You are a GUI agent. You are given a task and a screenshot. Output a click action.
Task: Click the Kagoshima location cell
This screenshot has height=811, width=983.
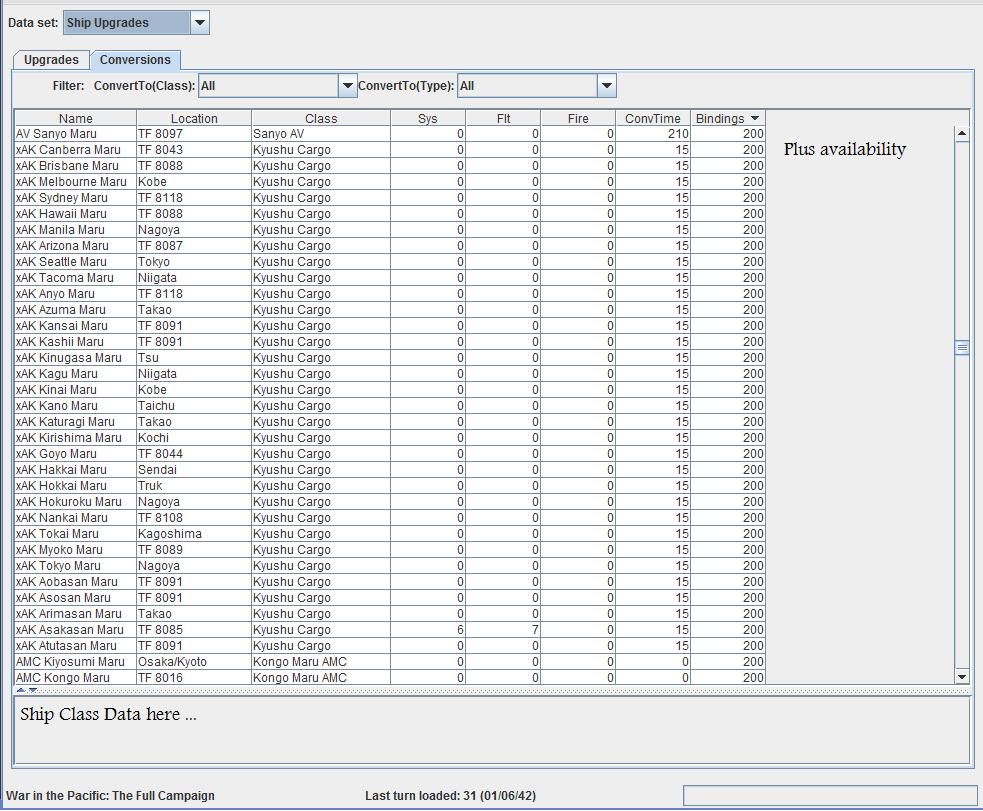pyautogui.click(x=194, y=533)
